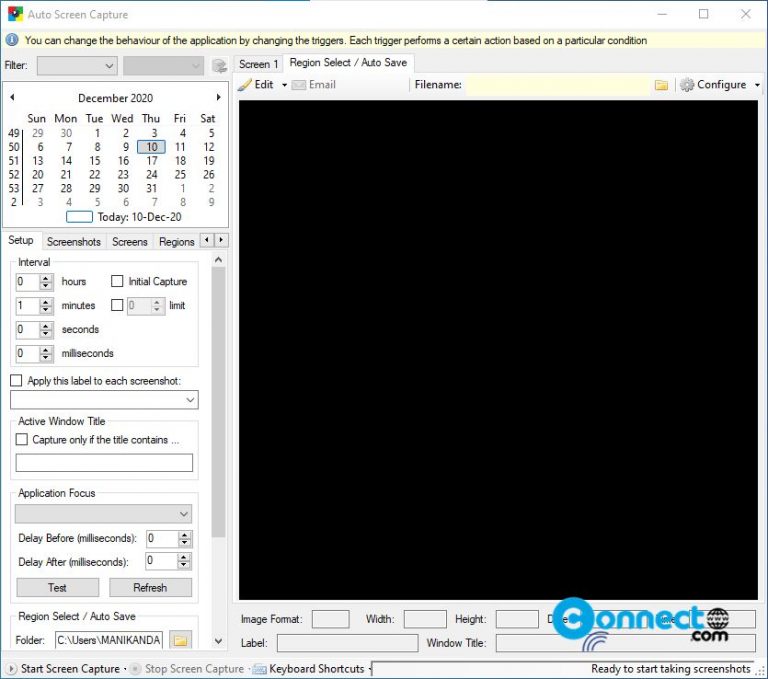
Task: Enable the Initial Capture checkbox
Action: [117, 281]
